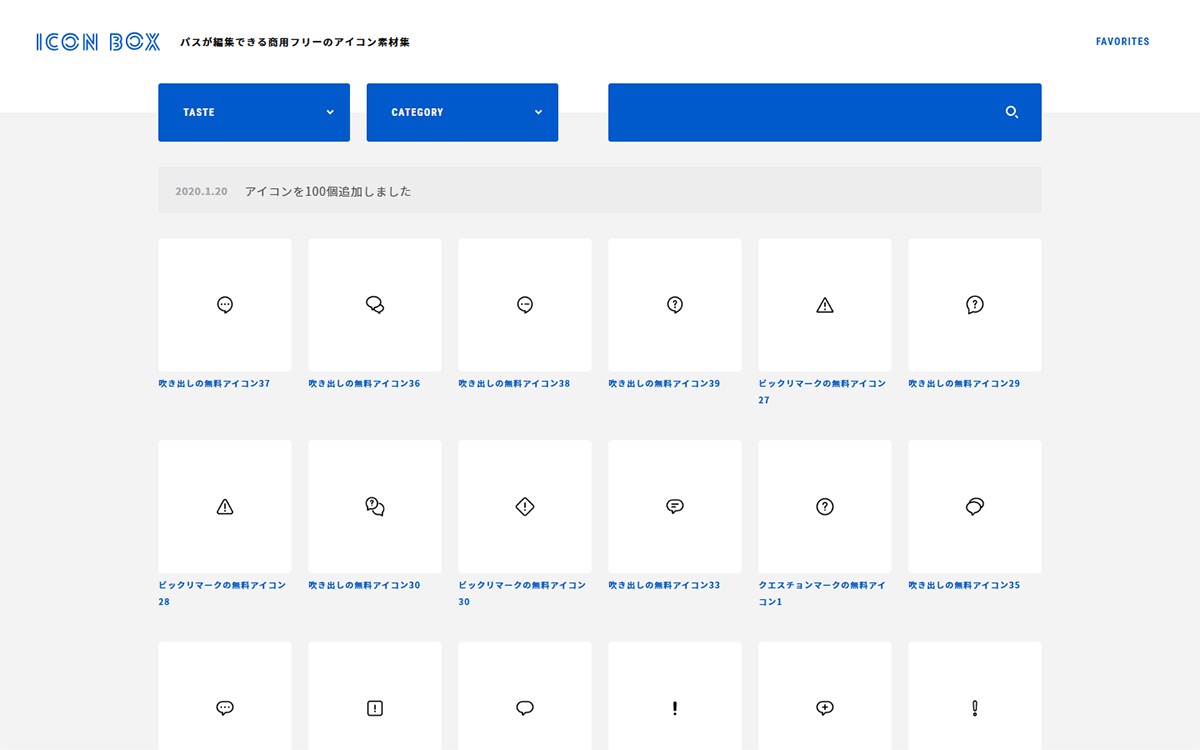Select the warning triangle icon 27
1200x750 pixels.
824,304
